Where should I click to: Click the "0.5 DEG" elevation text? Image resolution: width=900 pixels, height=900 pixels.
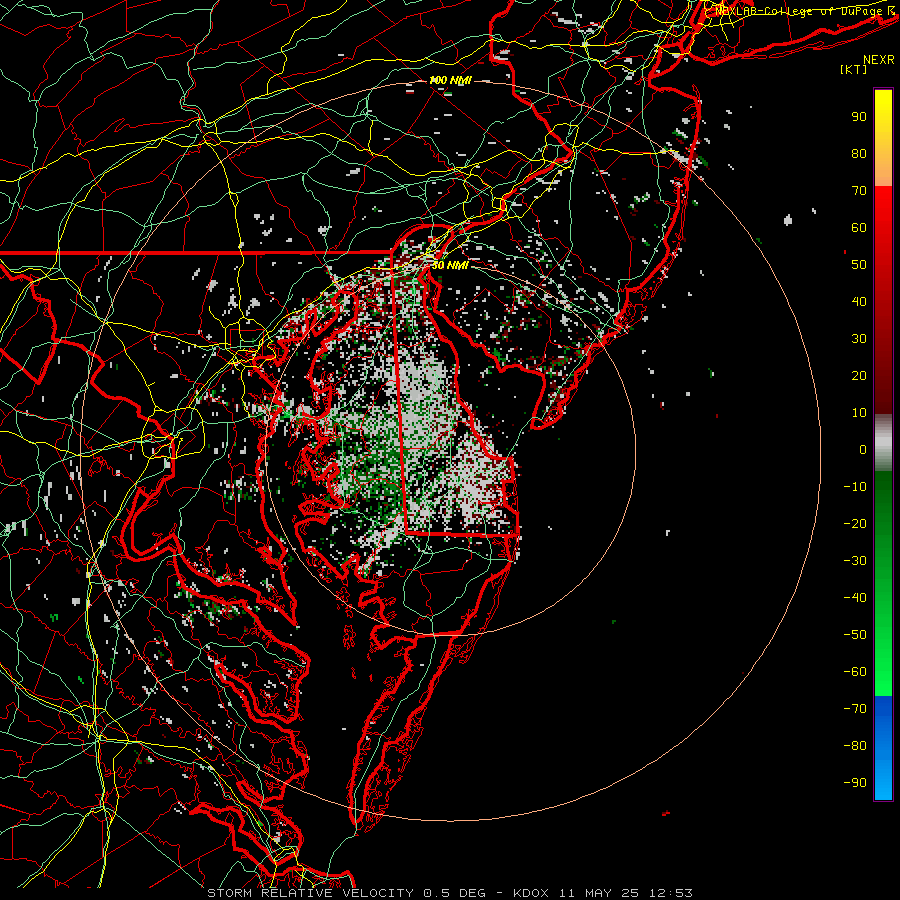click(x=455, y=893)
